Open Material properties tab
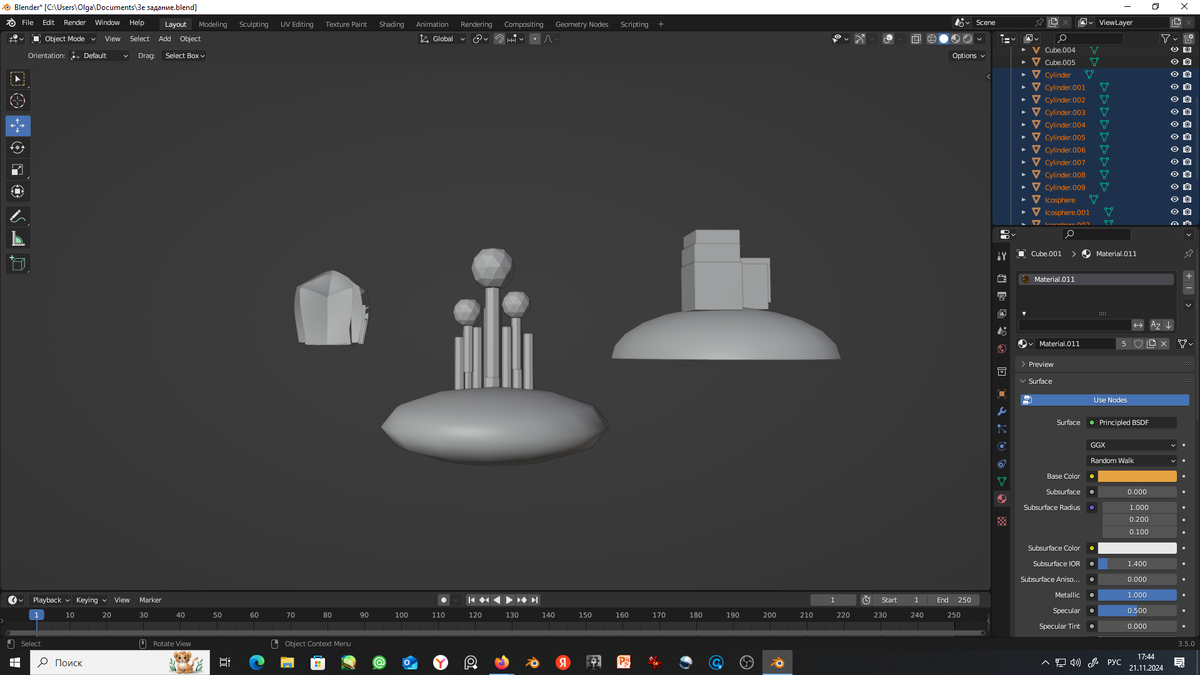 click(x=1002, y=499)
